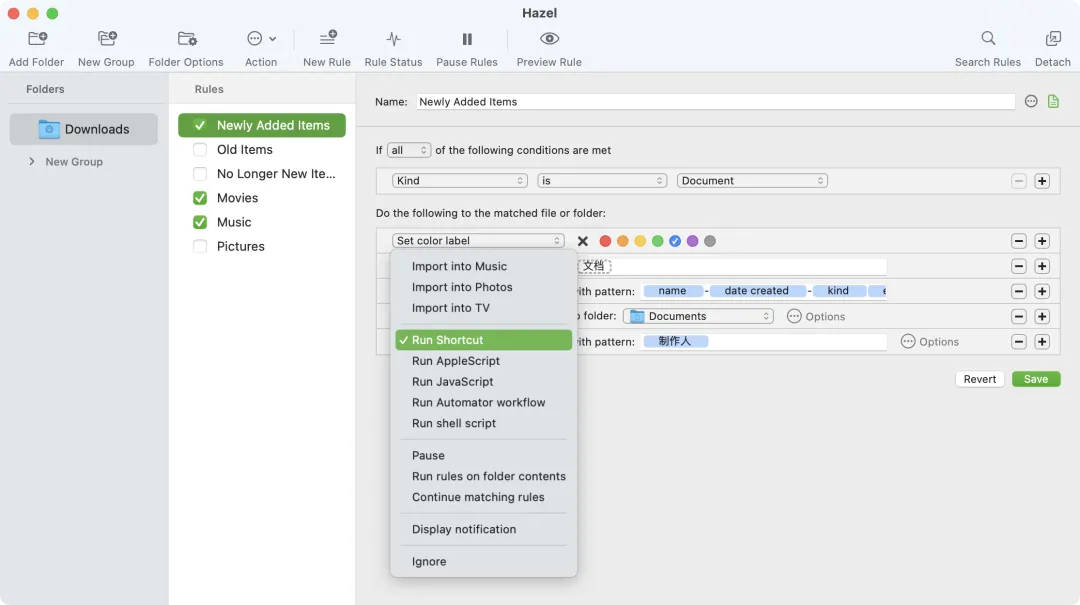The image size is (1080, 605).
Task: Disable the Music rule checkbox
Action: [200, 222]
